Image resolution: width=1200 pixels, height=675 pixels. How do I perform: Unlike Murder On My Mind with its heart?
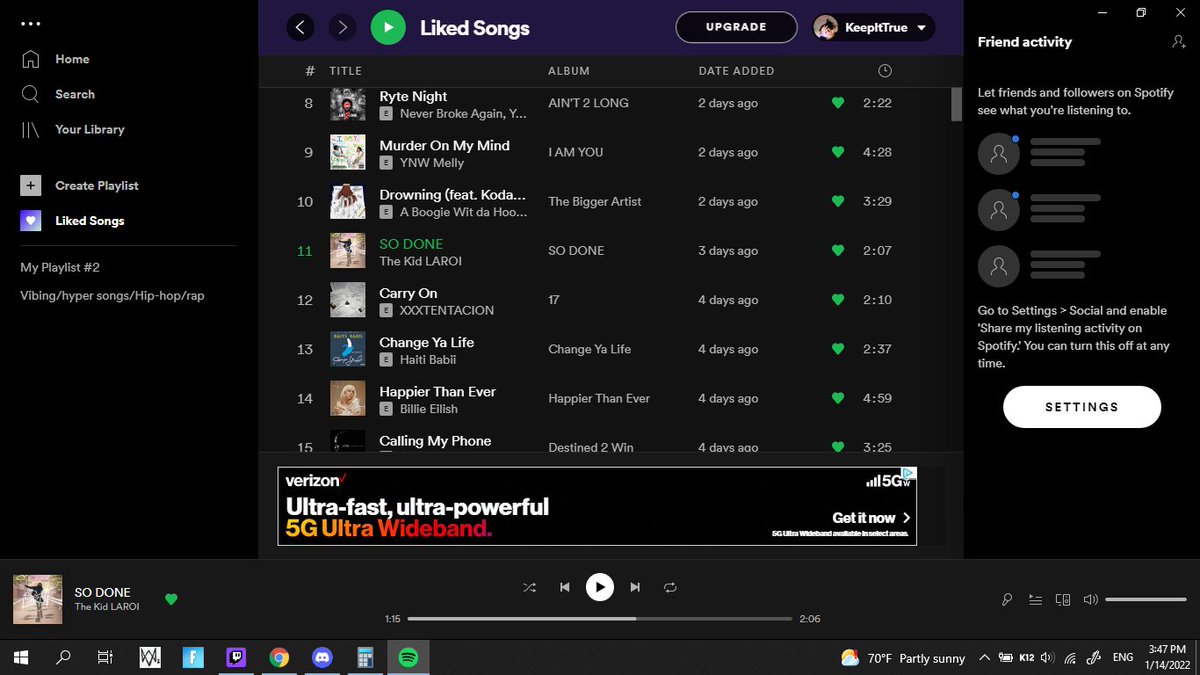838,152
